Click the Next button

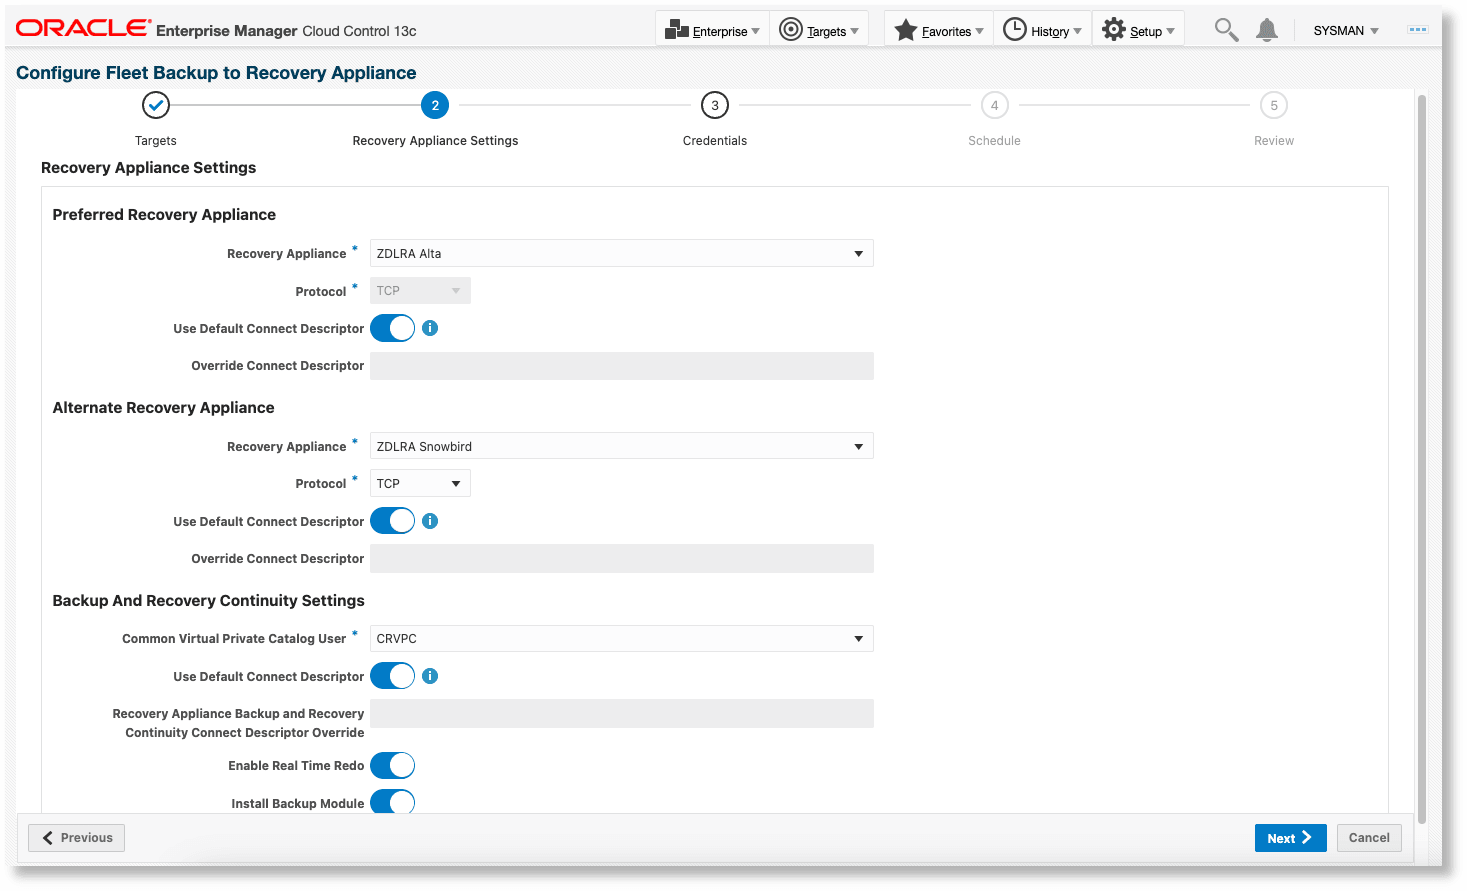(x=1289, y=837)
